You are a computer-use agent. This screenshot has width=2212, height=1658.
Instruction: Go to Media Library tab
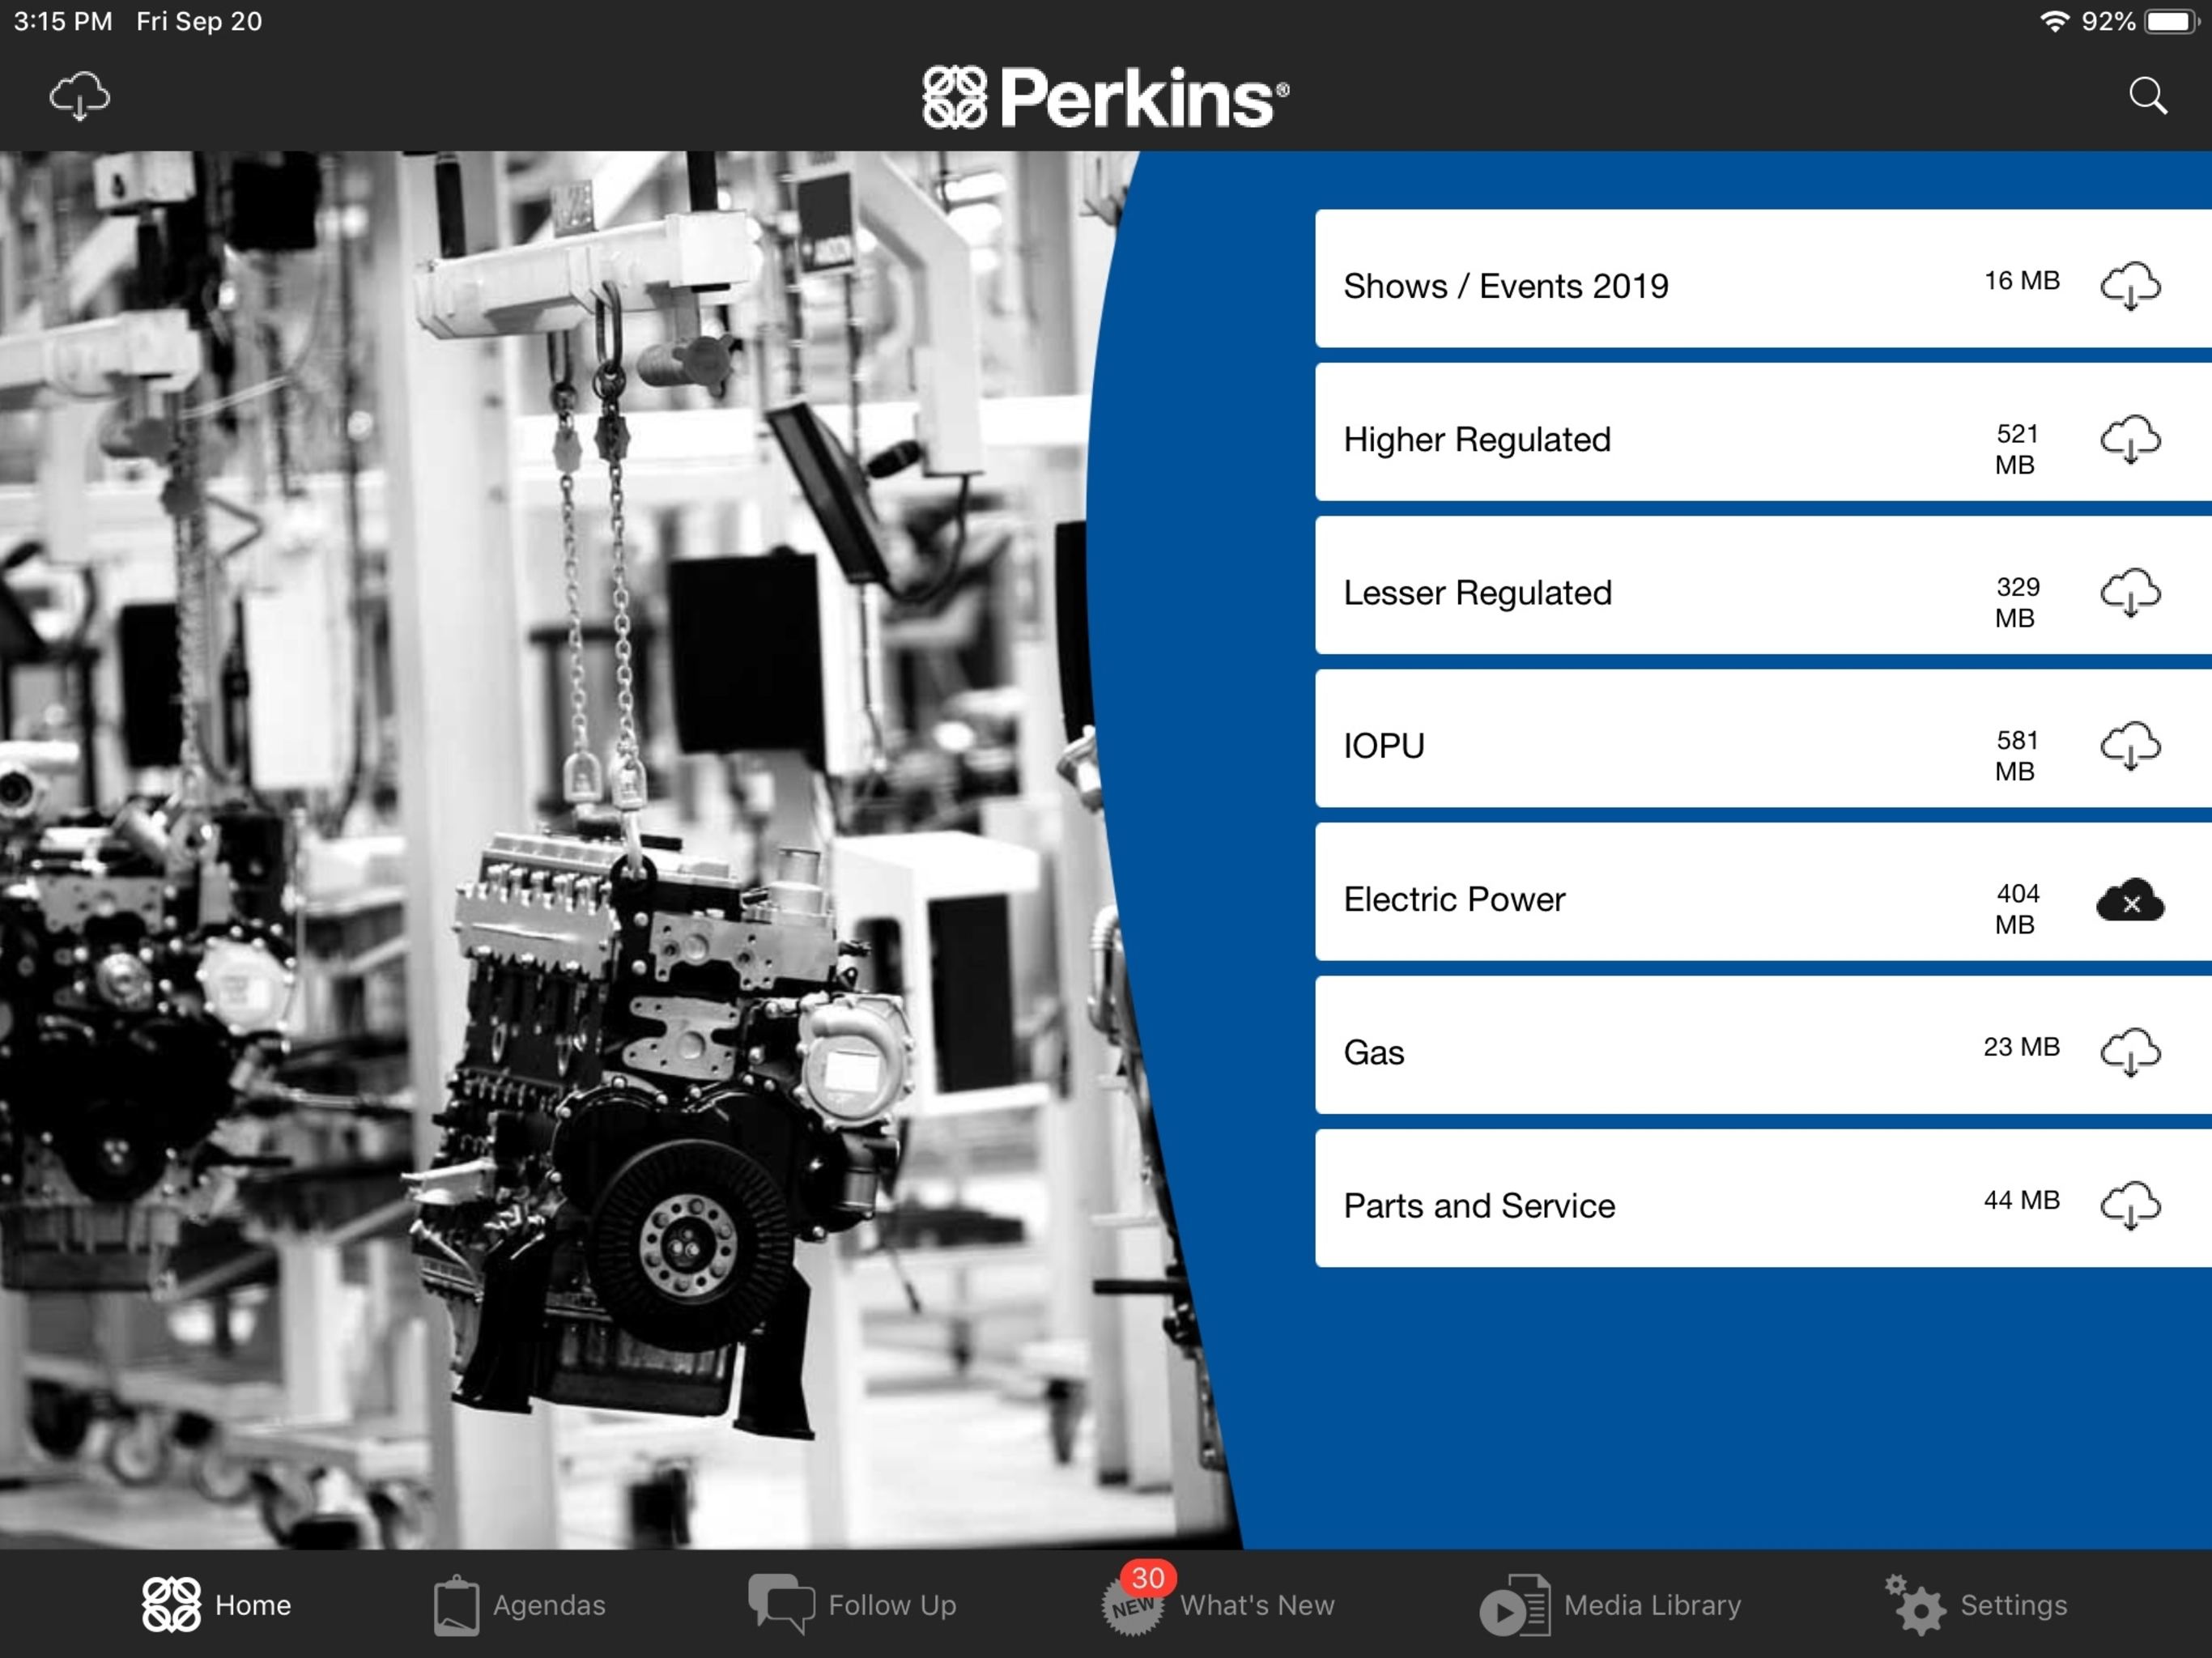pyautogui.click(x=1610, y=1604)
